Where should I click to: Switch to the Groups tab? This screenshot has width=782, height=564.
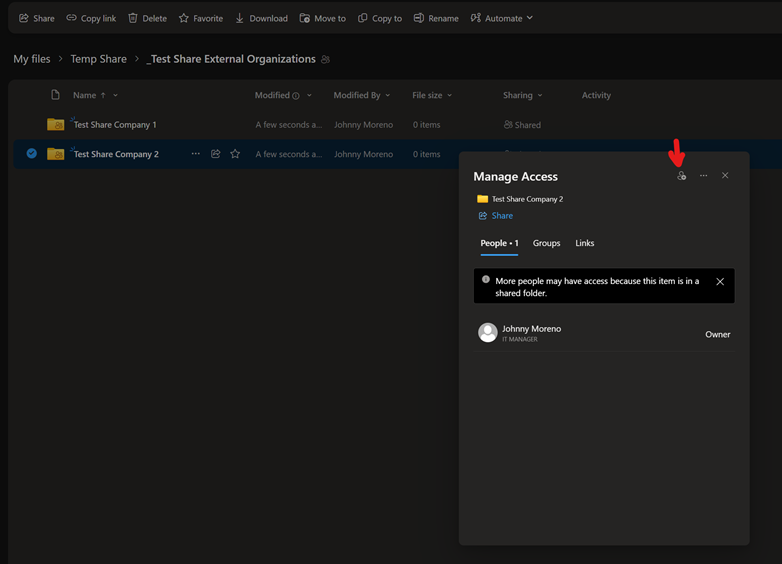pyautogui.click(x=547, y=243)
